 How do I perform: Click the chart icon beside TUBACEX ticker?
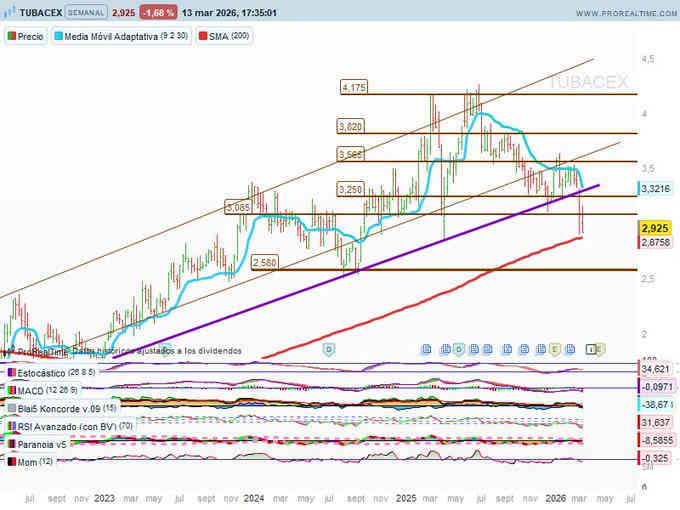[x=10, y=13]
